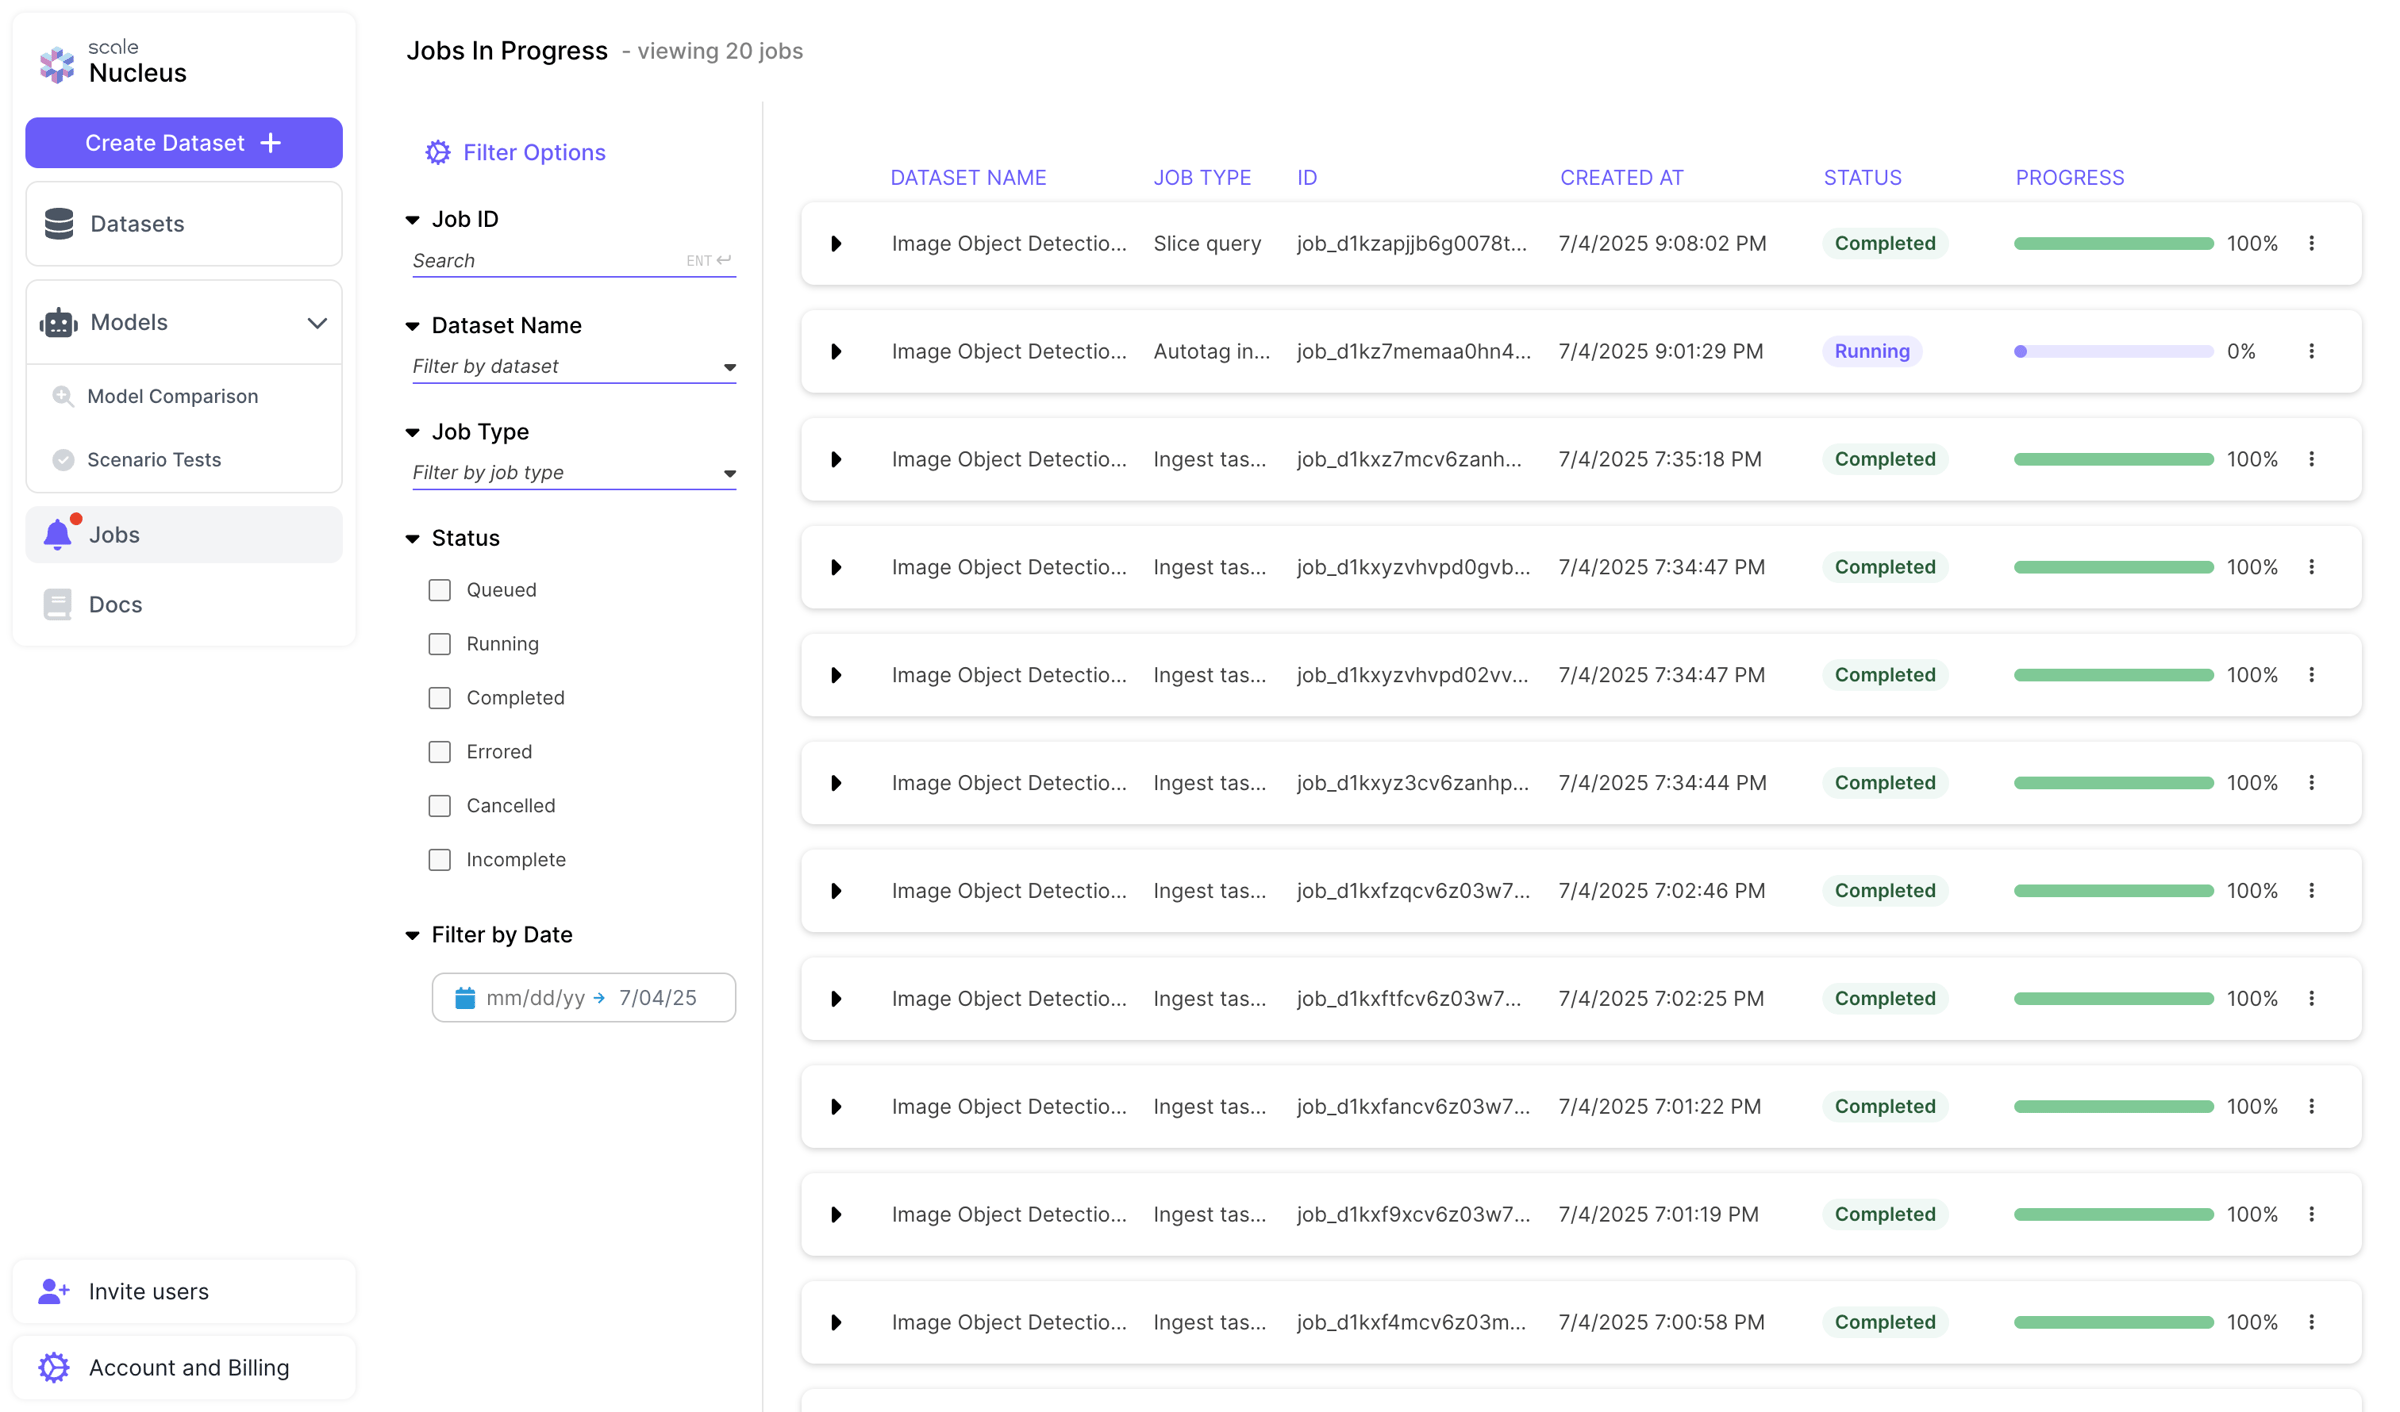Open Account and Billing
This screenshot has width=2400, height=1412.
click(184, 1367)
